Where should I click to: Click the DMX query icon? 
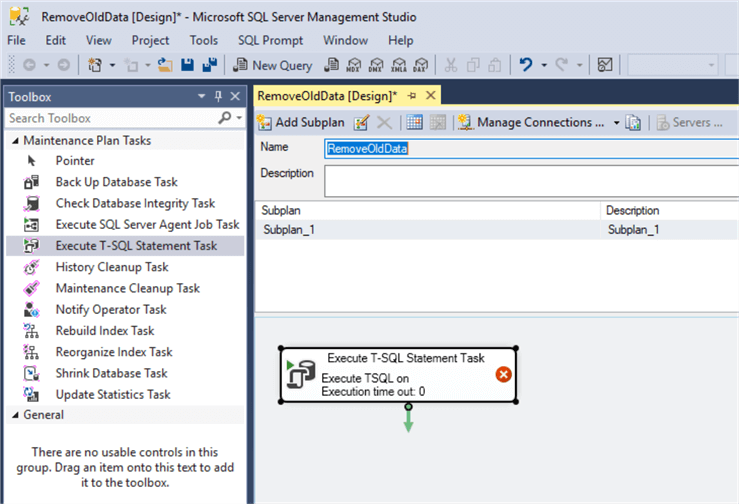pyautogui.click(x=376, y=65)
